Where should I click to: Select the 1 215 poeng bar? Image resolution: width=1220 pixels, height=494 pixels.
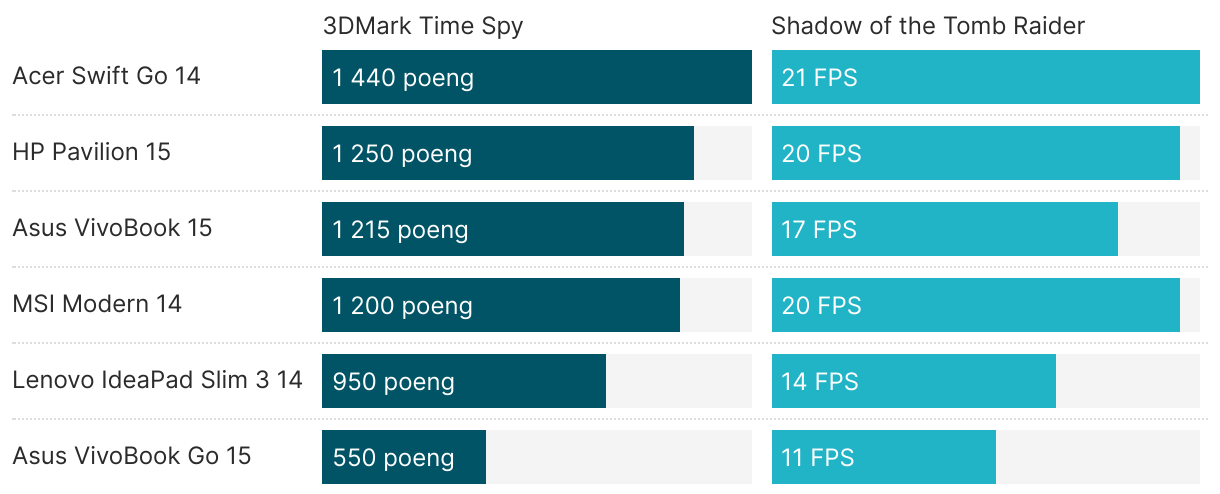pyautogui.click(x=503, y=229)
